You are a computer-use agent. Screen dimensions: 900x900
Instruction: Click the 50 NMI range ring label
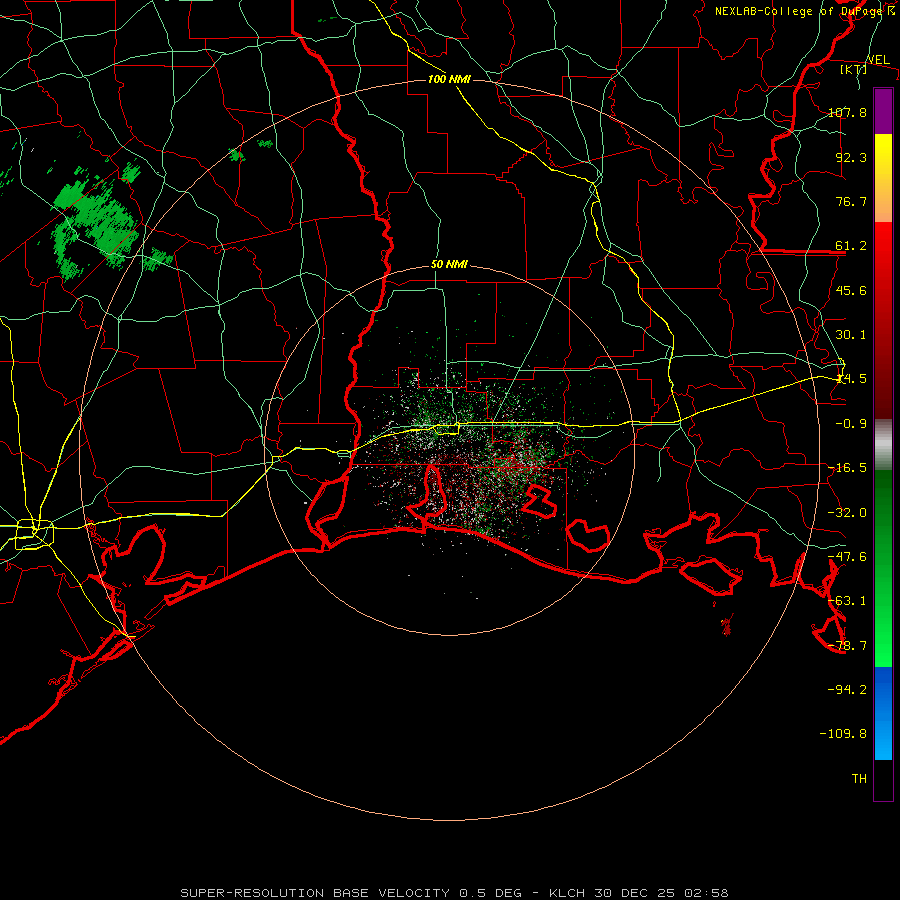pyautogui.click(x=449, y=264)
